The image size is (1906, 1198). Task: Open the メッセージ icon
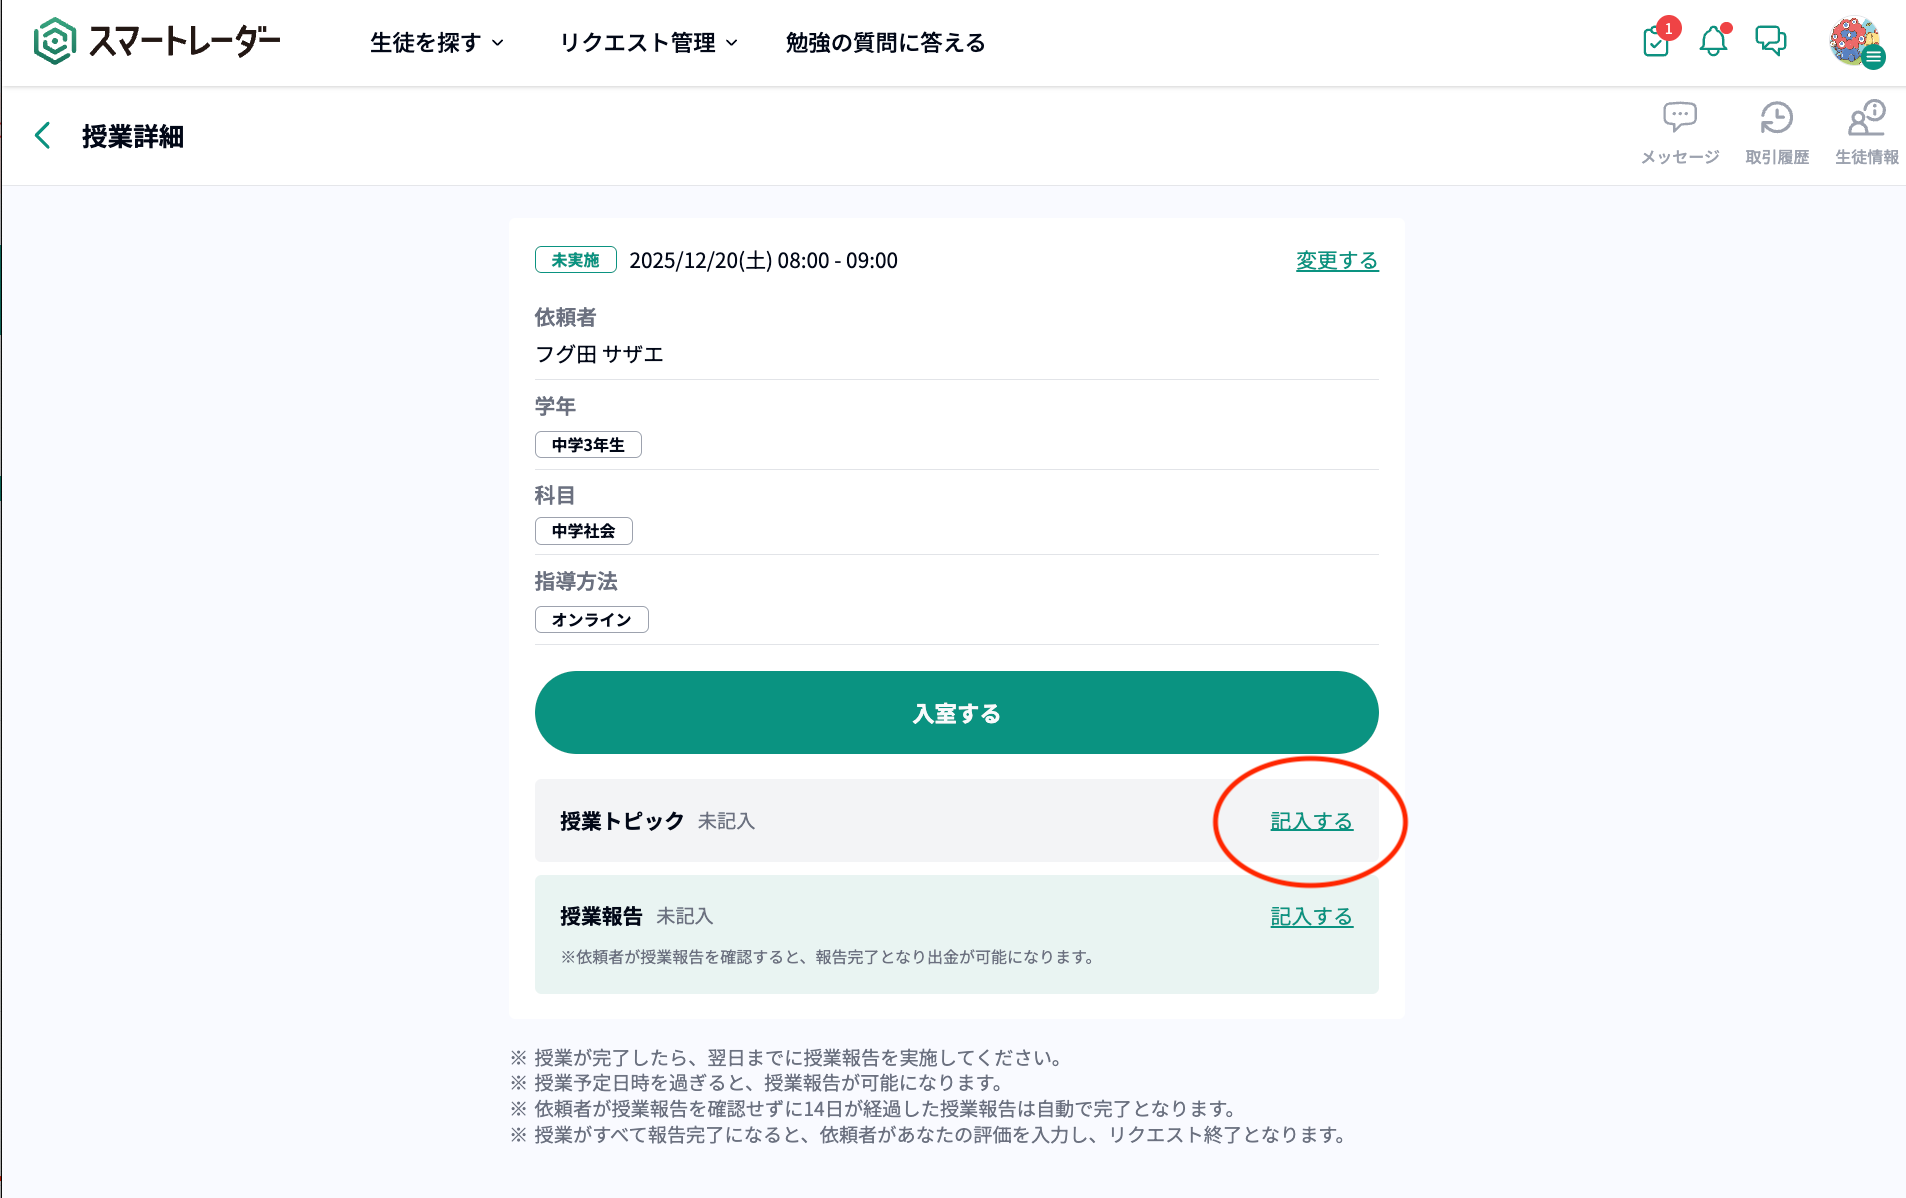[1679, 132]
